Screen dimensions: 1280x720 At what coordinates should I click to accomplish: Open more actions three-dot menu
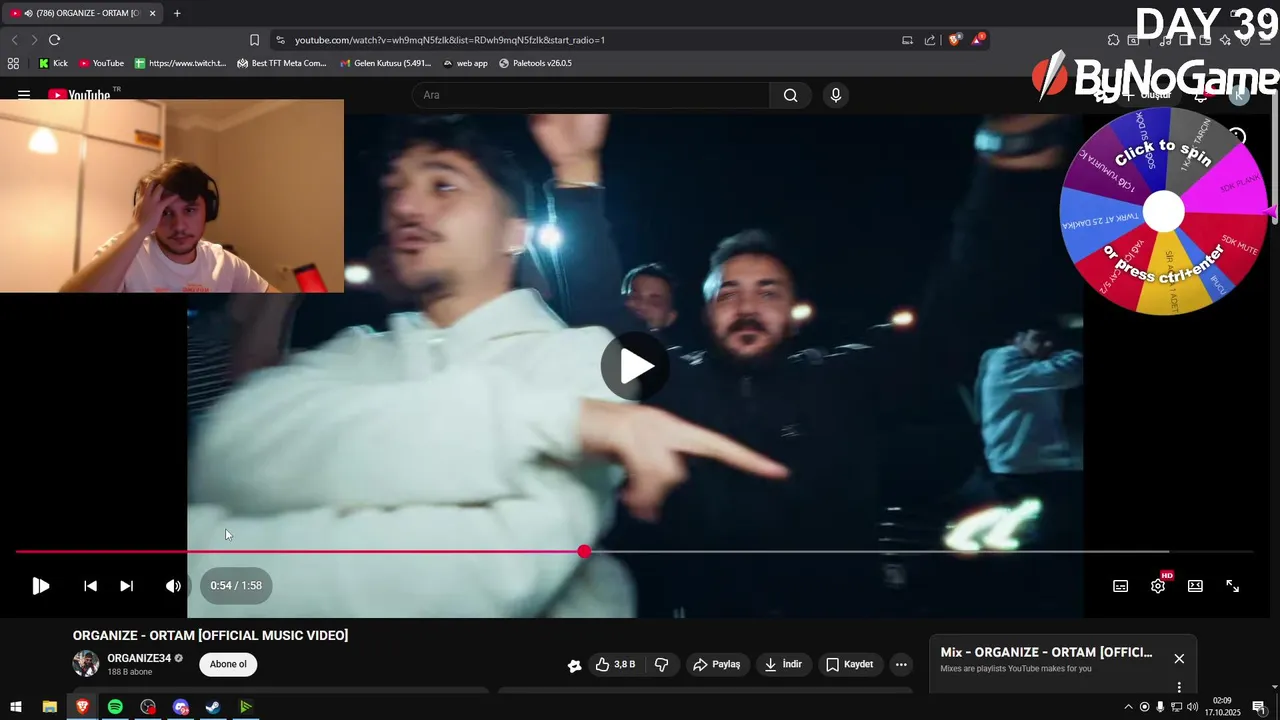(901, 664)
